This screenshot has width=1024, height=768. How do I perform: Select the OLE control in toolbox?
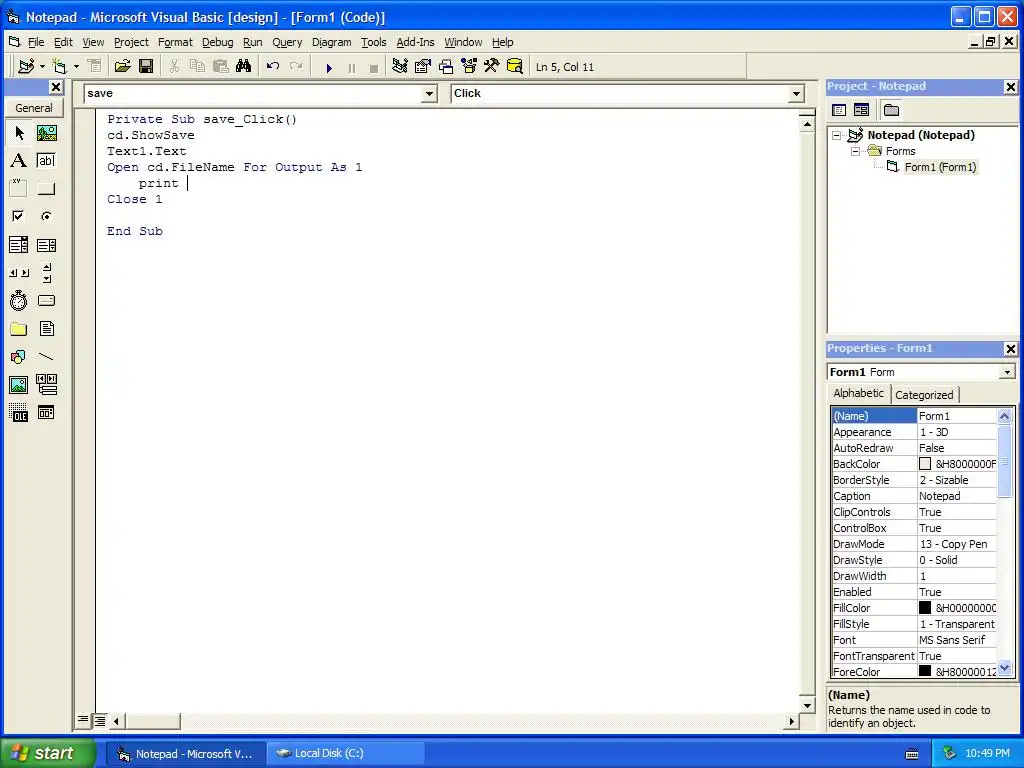19,413
